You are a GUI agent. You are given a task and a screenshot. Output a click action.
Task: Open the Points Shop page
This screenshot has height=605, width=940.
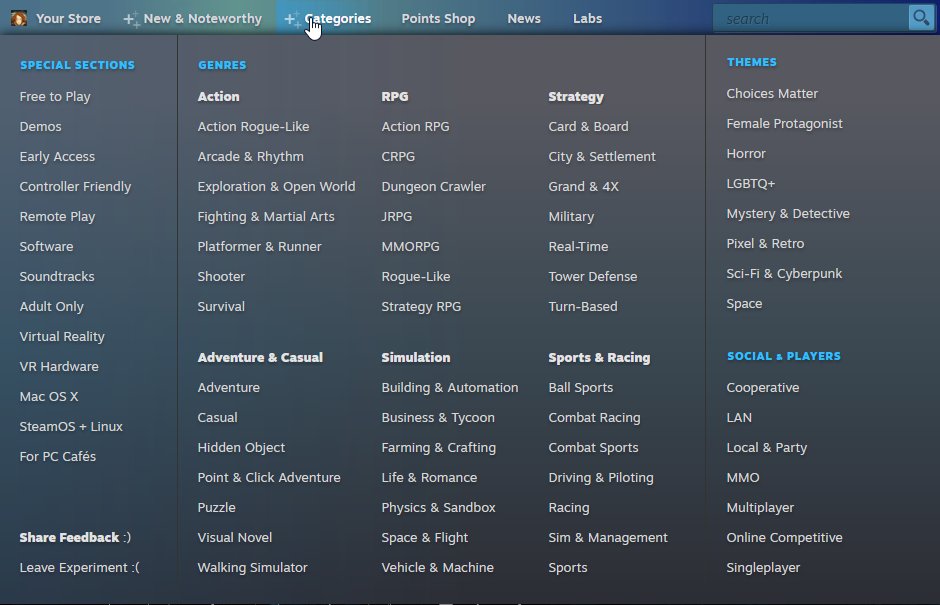pos(438,17)
